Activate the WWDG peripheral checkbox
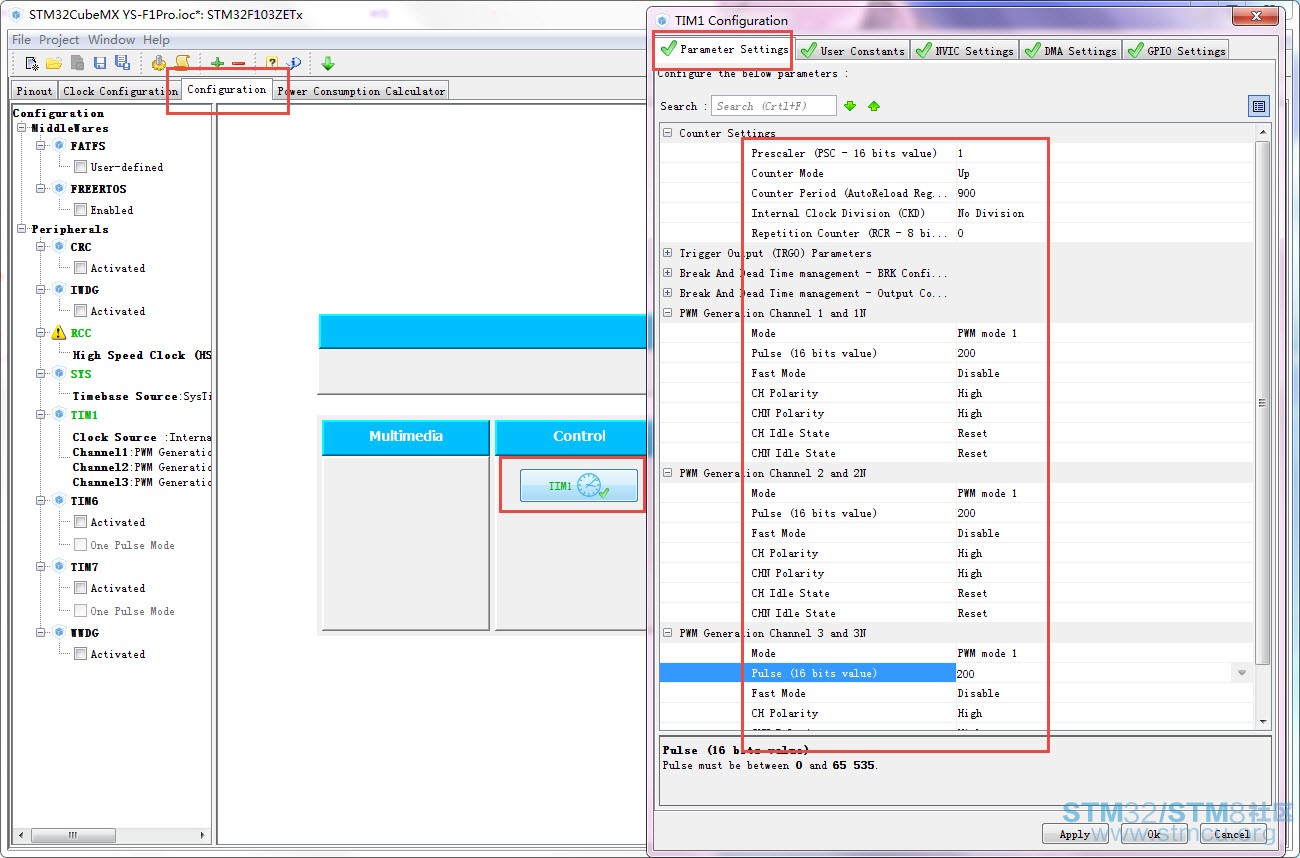This screenshot has height=858, width=1300. coord(80,654)
